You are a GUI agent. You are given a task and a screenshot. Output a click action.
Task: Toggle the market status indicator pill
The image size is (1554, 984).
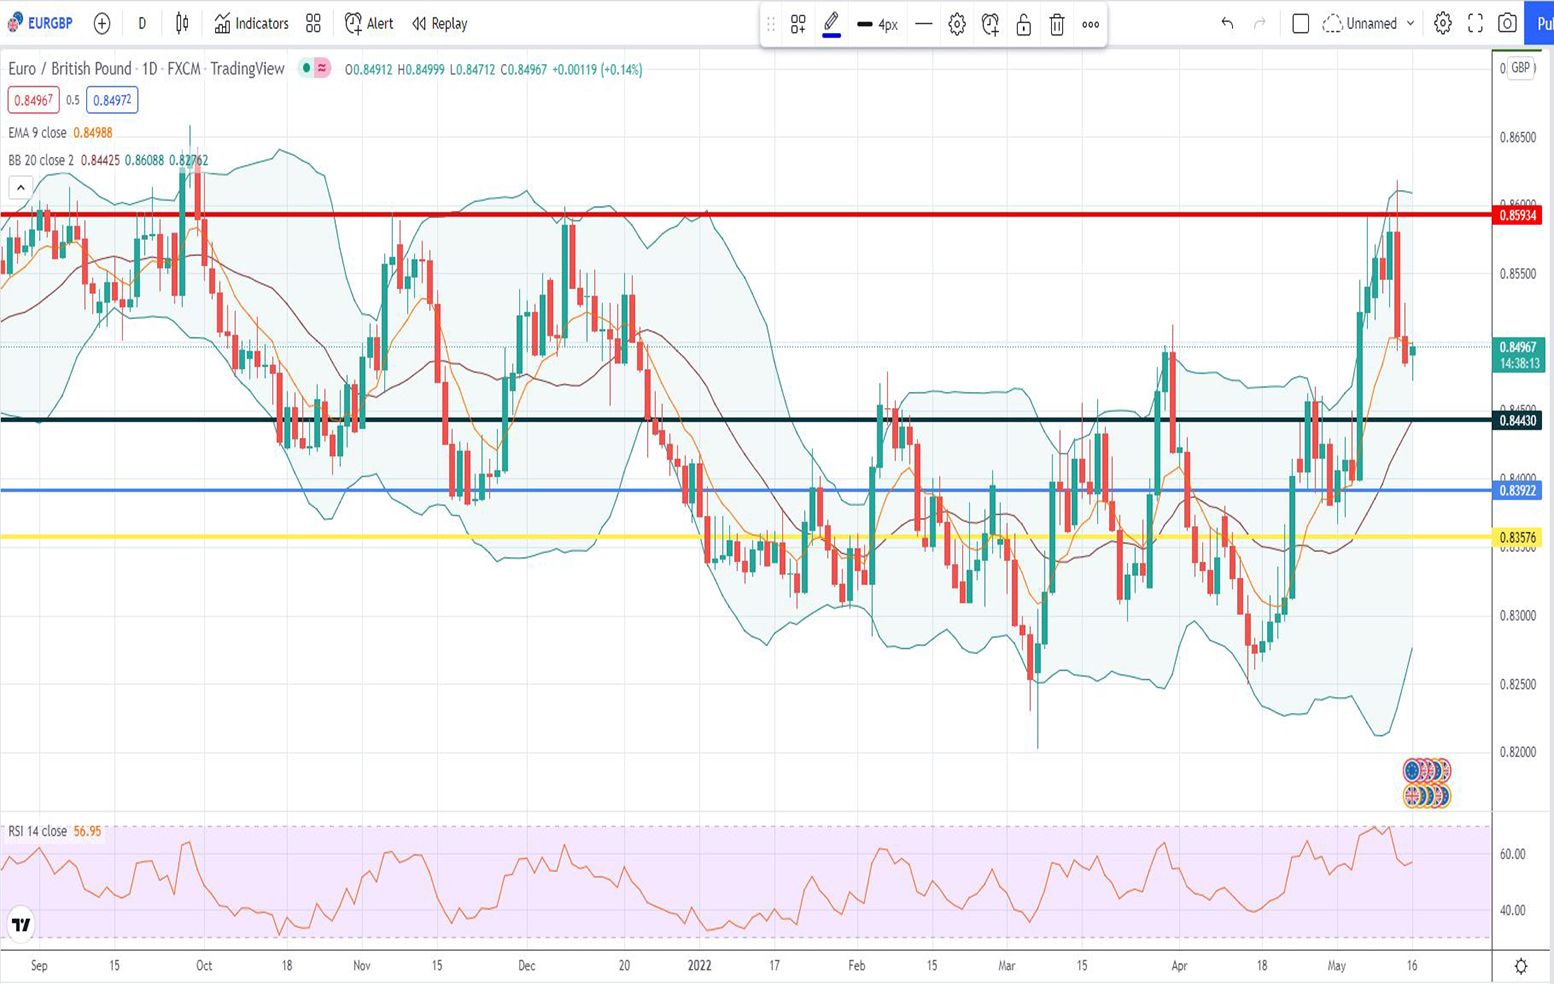click(315, 69)
